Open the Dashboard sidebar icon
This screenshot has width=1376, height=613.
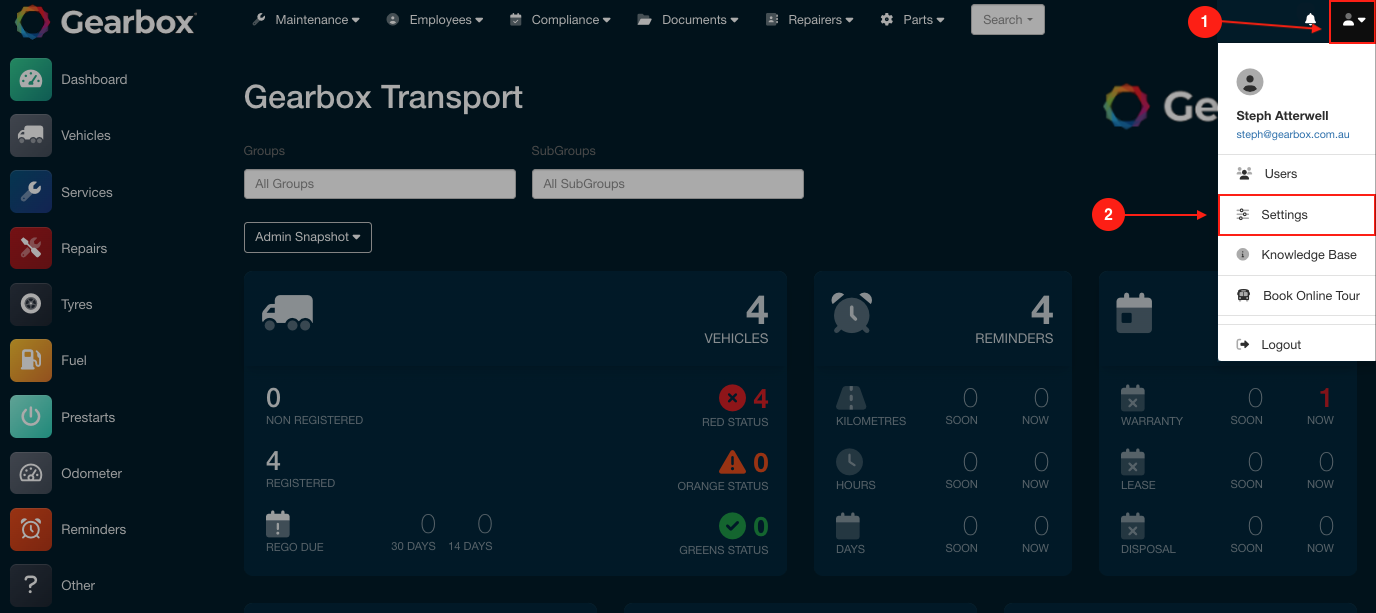click(x=31, y=80)
